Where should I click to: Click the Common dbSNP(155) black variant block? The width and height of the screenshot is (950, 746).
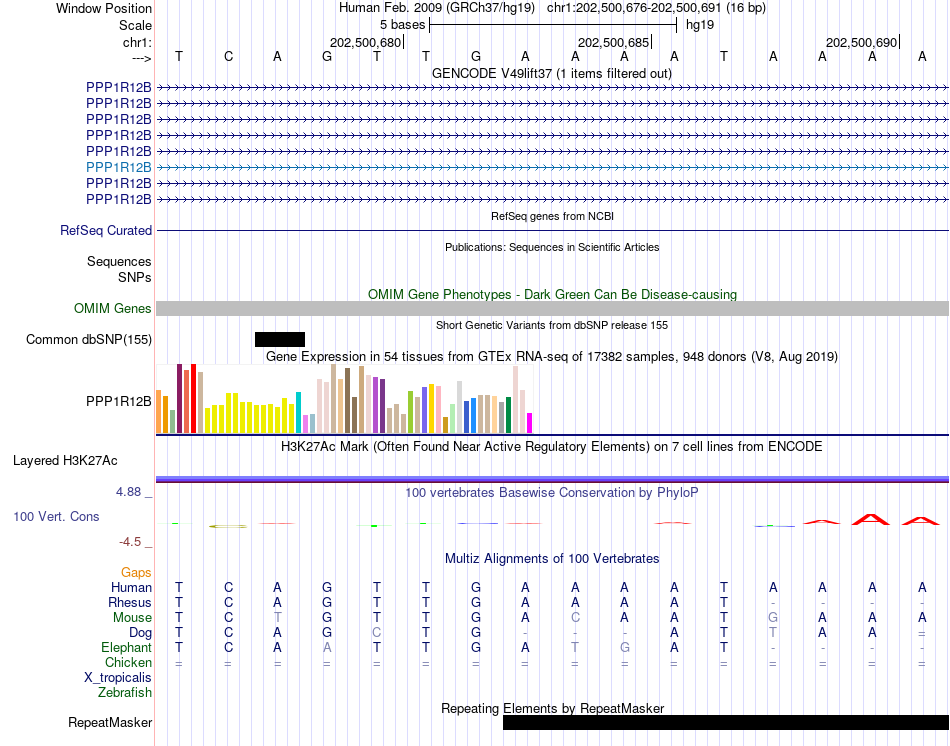pos(280,339)
